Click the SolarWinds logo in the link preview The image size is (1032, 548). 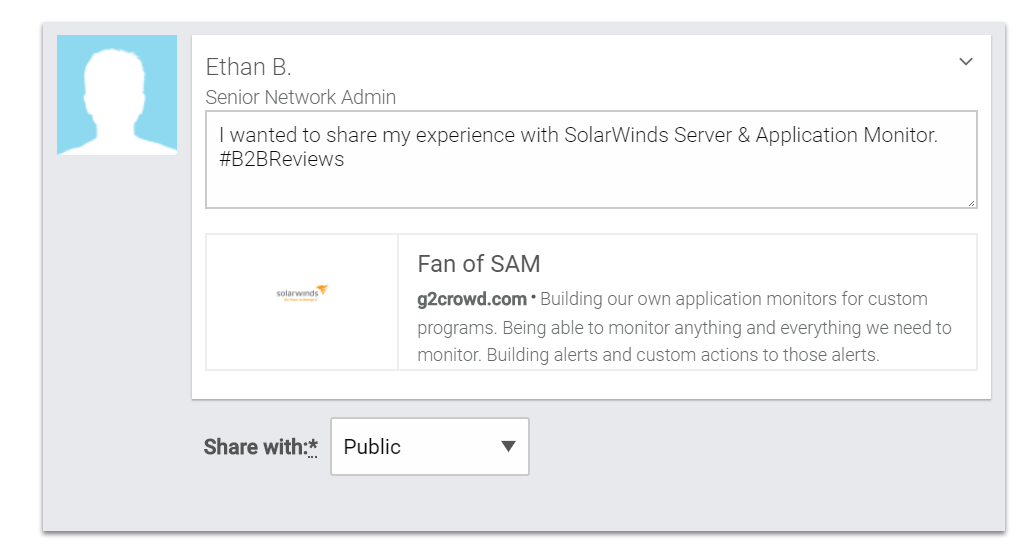302,293
